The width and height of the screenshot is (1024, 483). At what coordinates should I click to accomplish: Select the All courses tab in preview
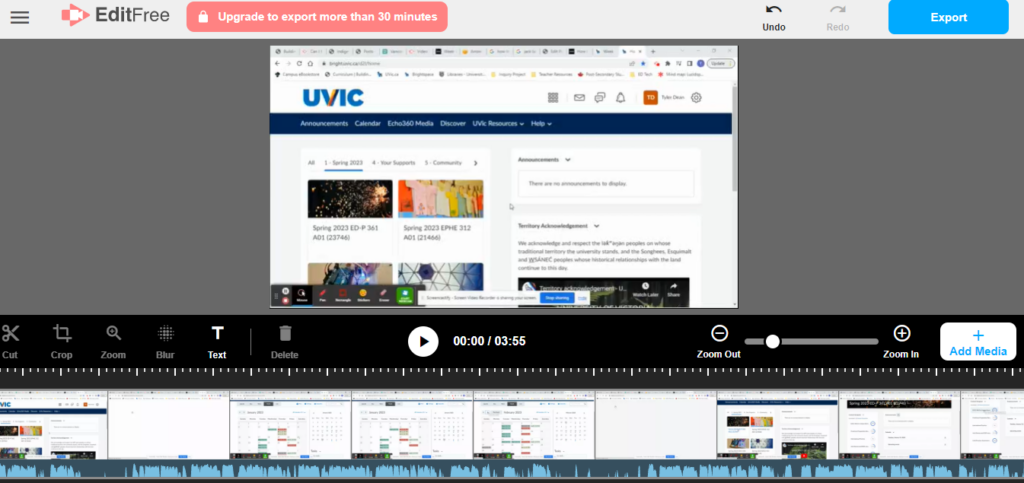312,163
